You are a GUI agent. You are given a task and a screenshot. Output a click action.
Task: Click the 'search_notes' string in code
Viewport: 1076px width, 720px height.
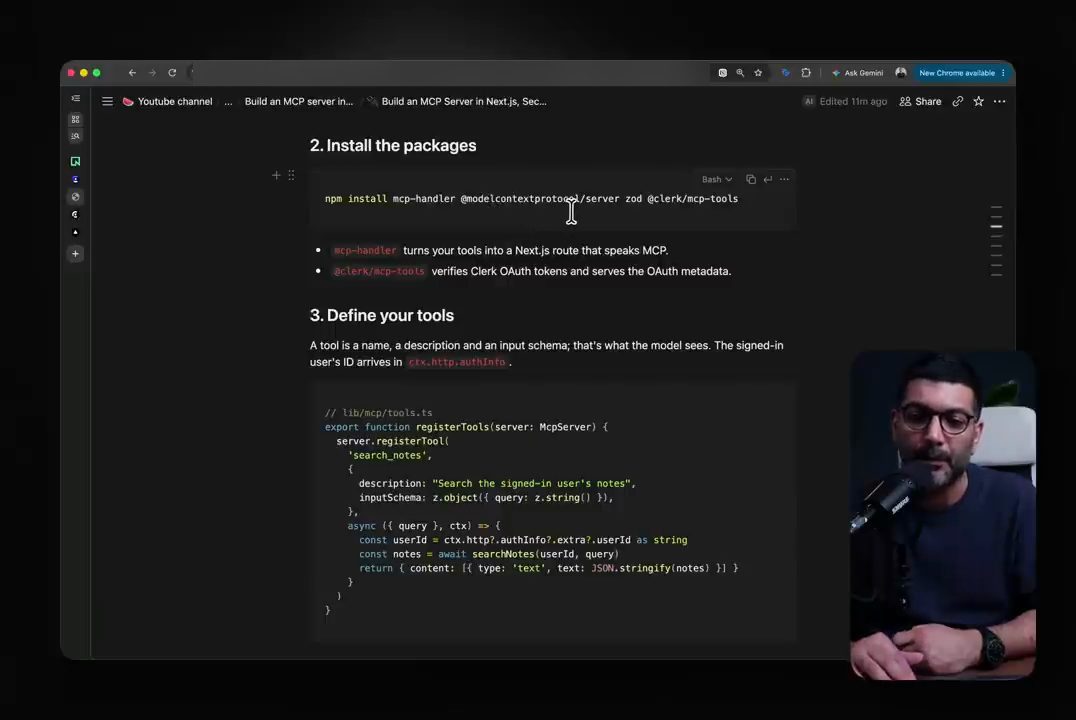tap(389, 455)
